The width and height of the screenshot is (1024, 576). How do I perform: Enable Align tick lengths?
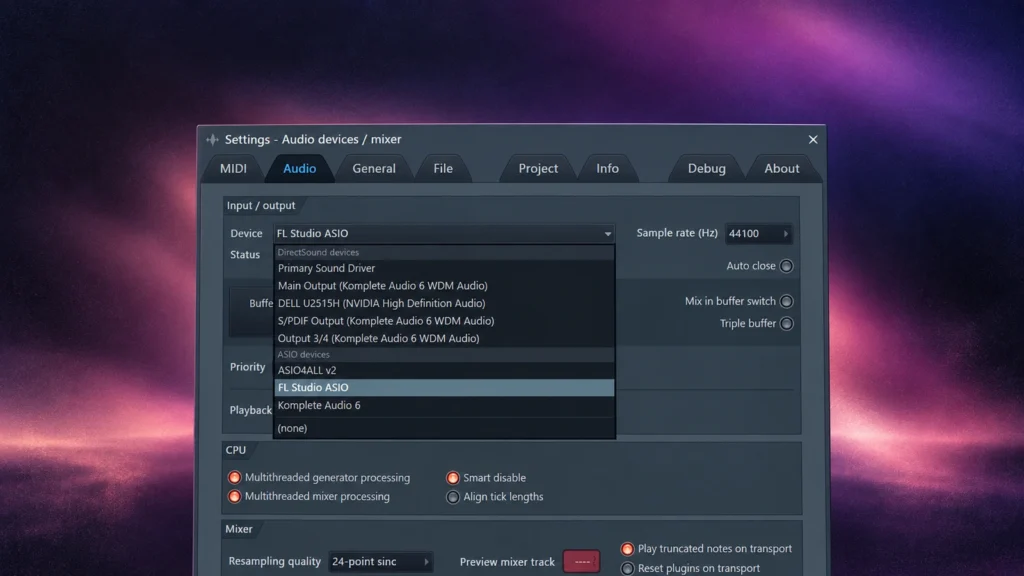(x=453, y=497)
